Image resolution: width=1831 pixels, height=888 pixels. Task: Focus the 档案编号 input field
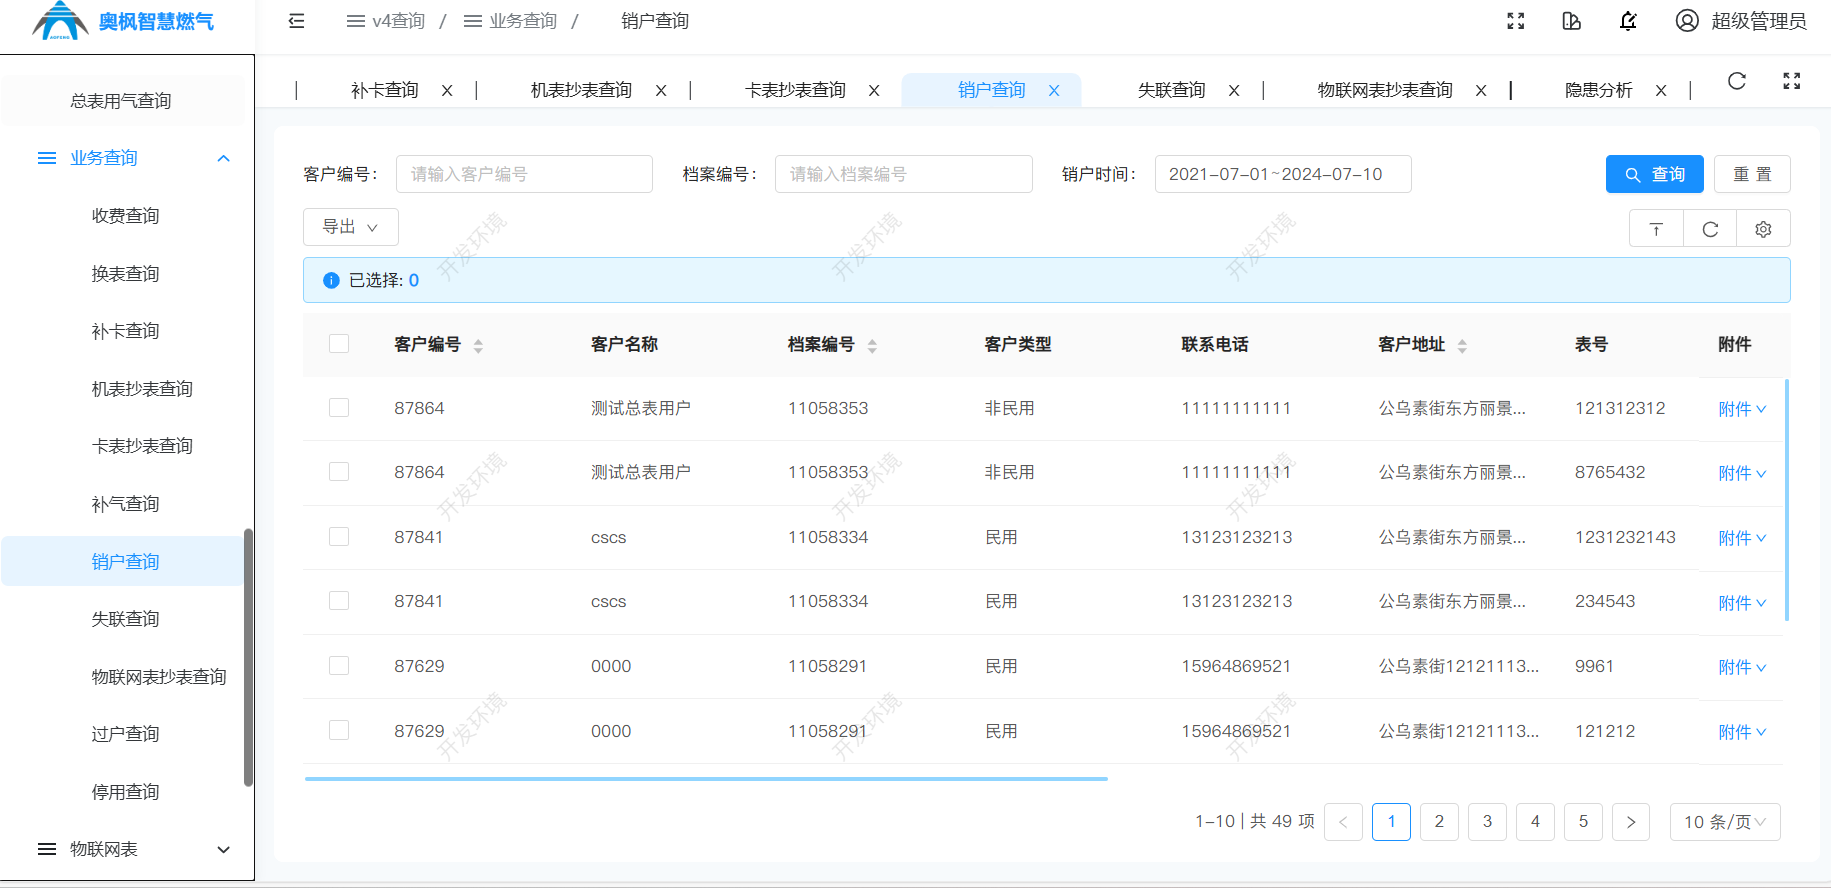click(x=904, y=174)
